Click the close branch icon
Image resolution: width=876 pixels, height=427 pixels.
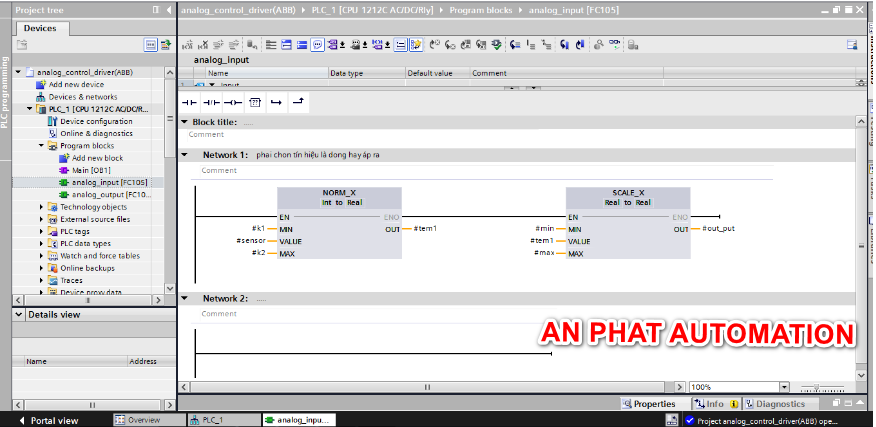tap(297, 102)
